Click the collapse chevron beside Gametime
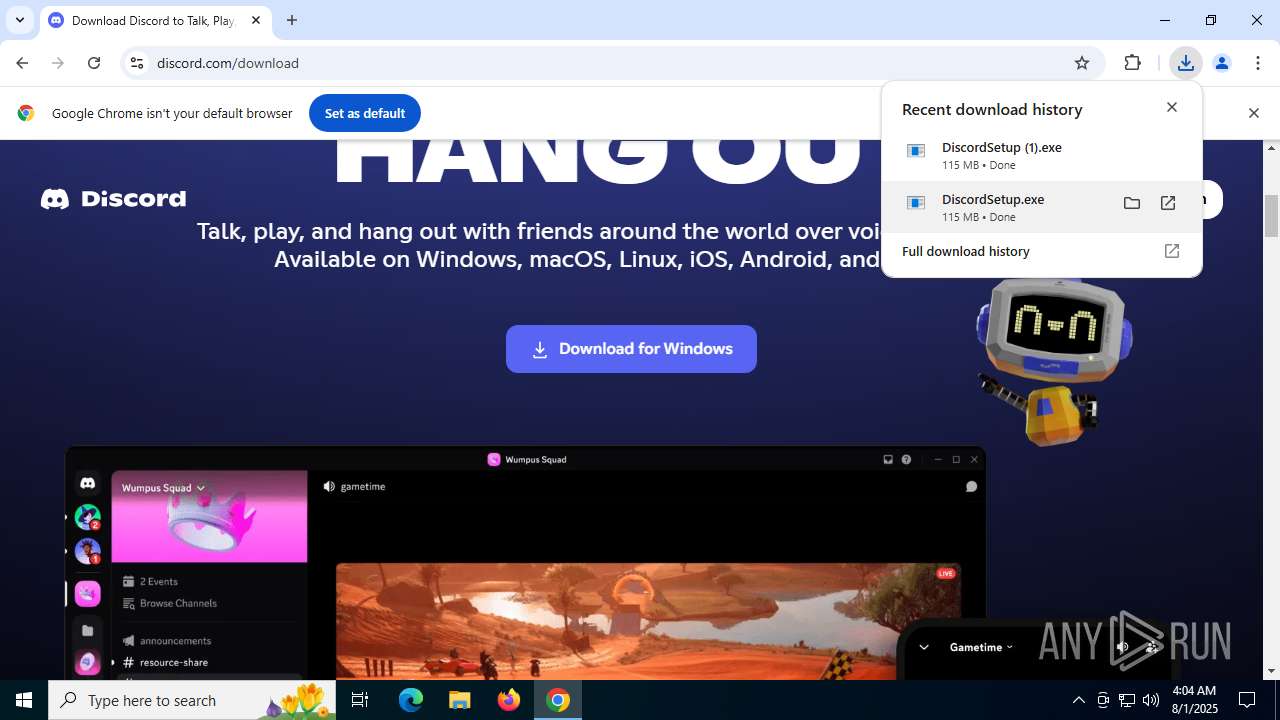Screen dimensions: 1280x720 pos(924,647)
